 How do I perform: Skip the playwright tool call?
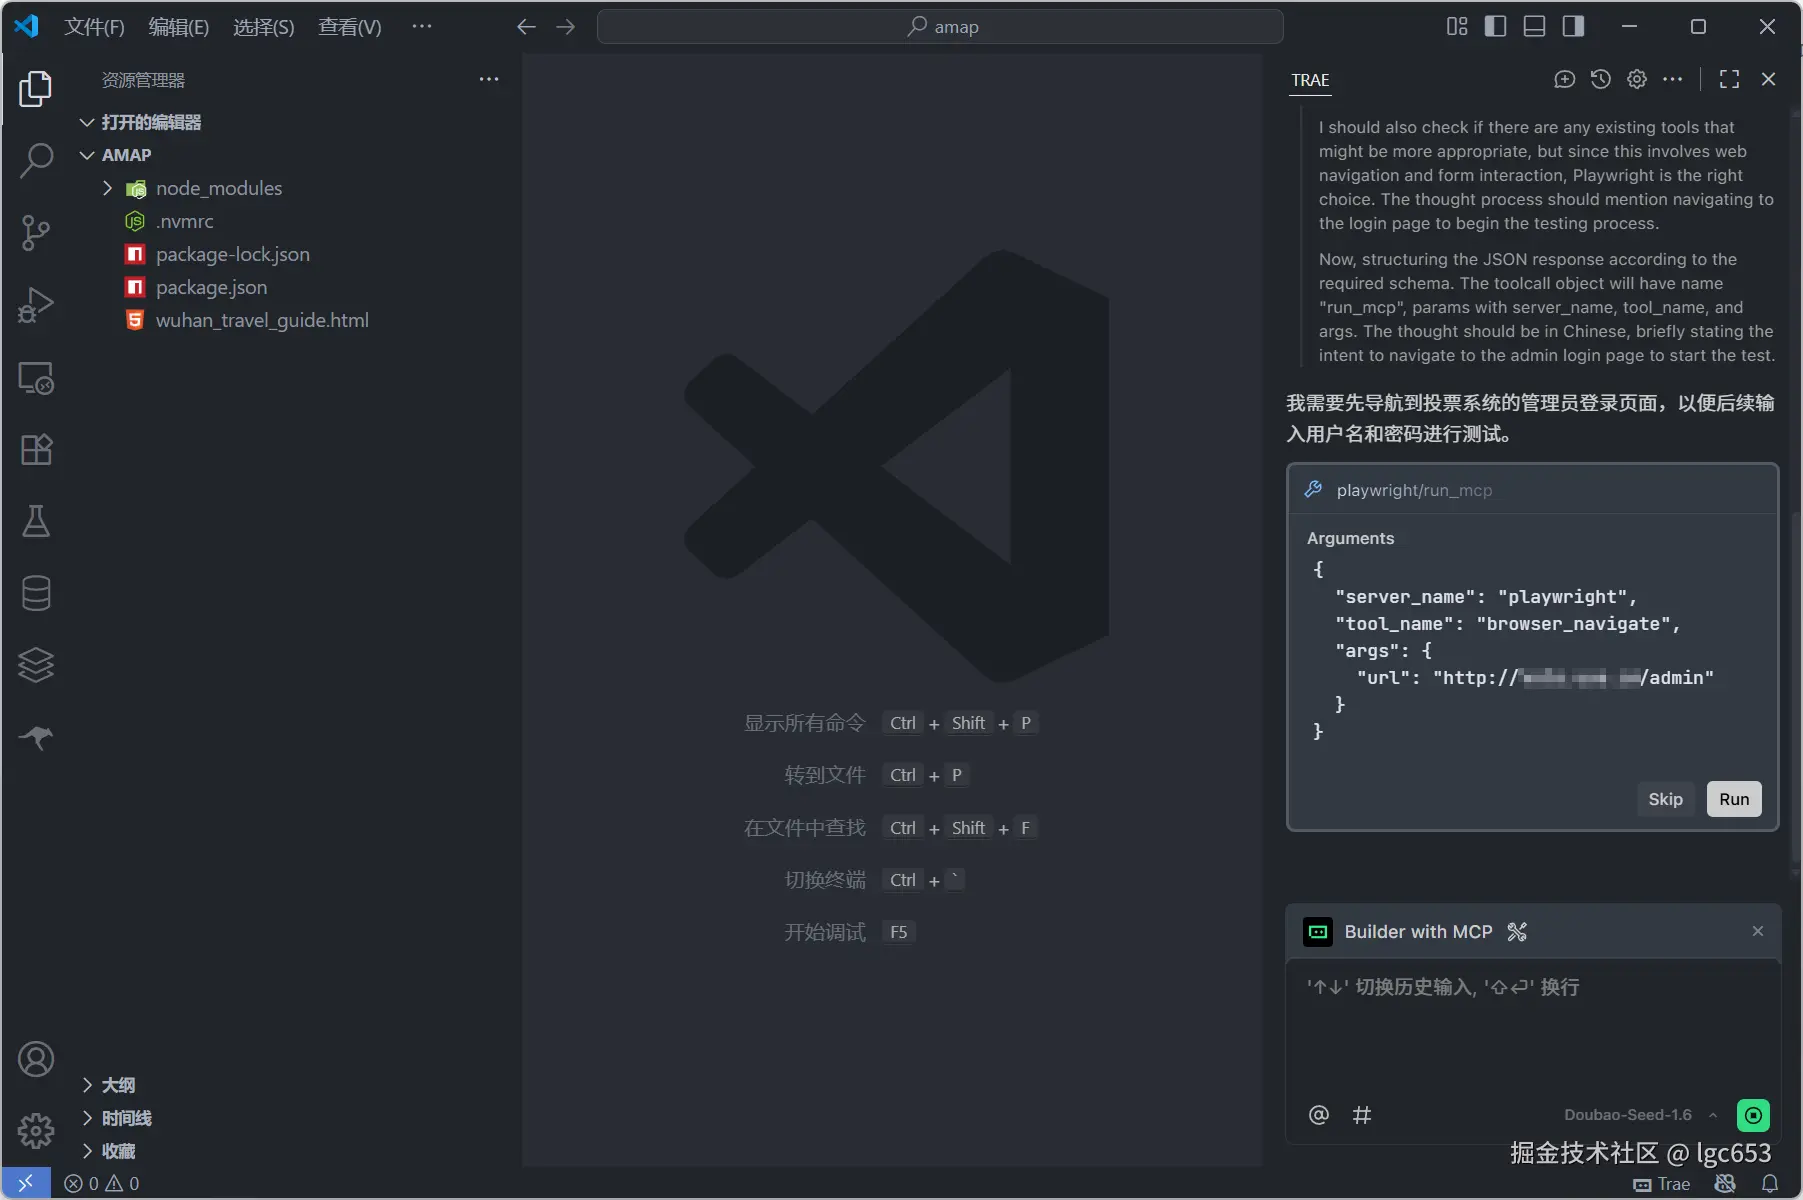1665,799
